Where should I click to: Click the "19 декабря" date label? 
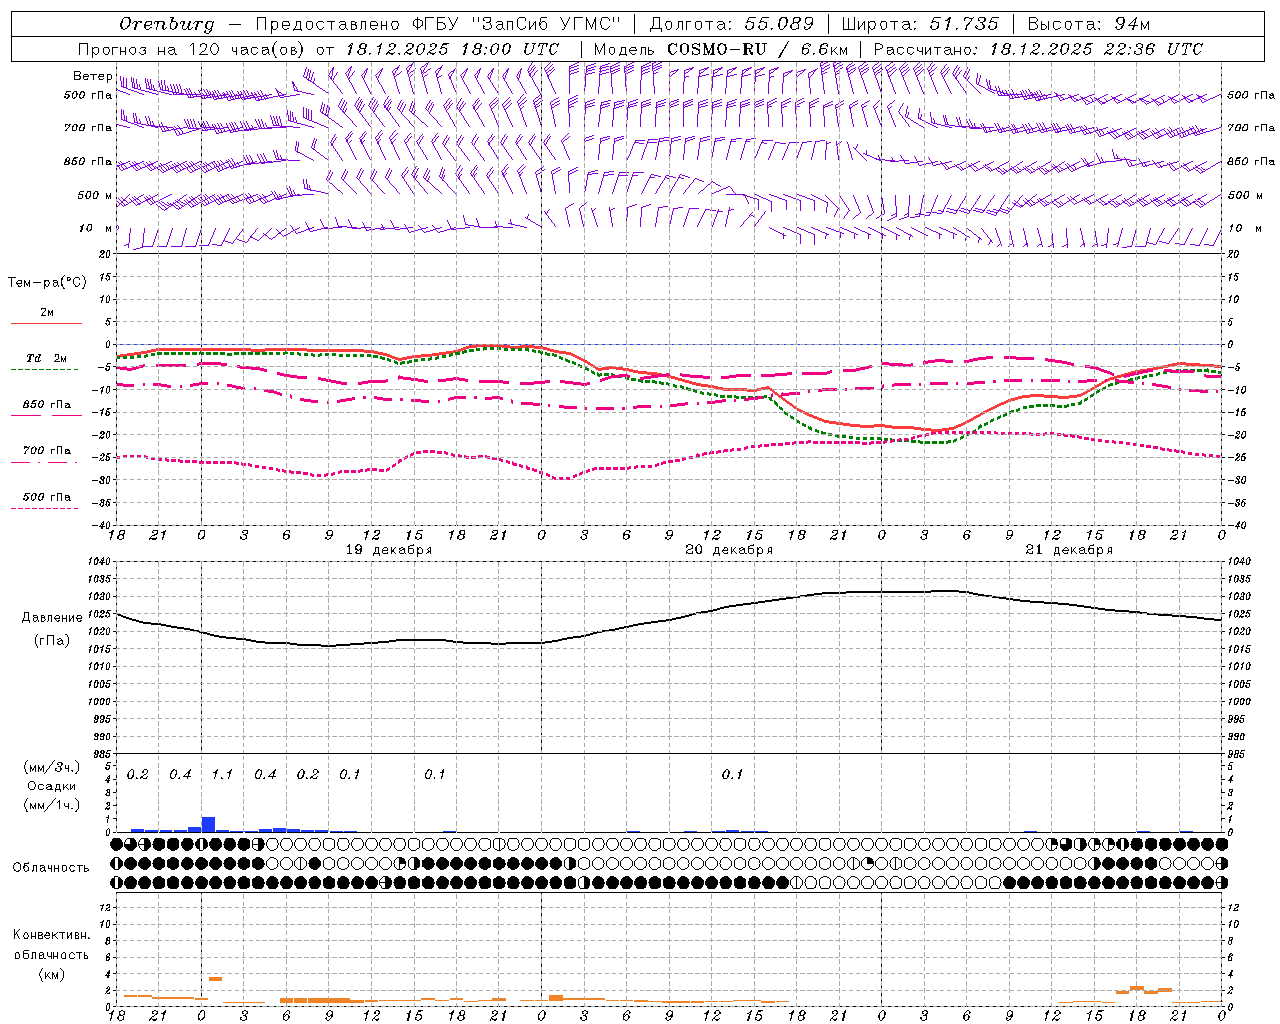click(x=389, y=550)
